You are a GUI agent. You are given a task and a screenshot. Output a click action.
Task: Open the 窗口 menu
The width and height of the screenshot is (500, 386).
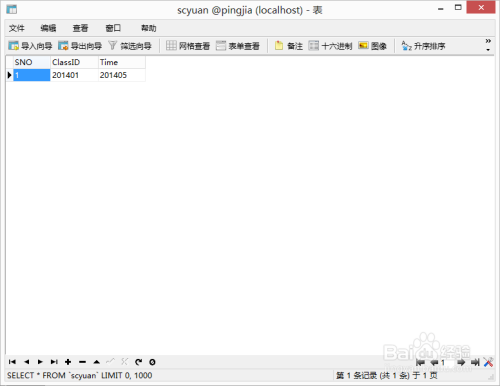113,28
